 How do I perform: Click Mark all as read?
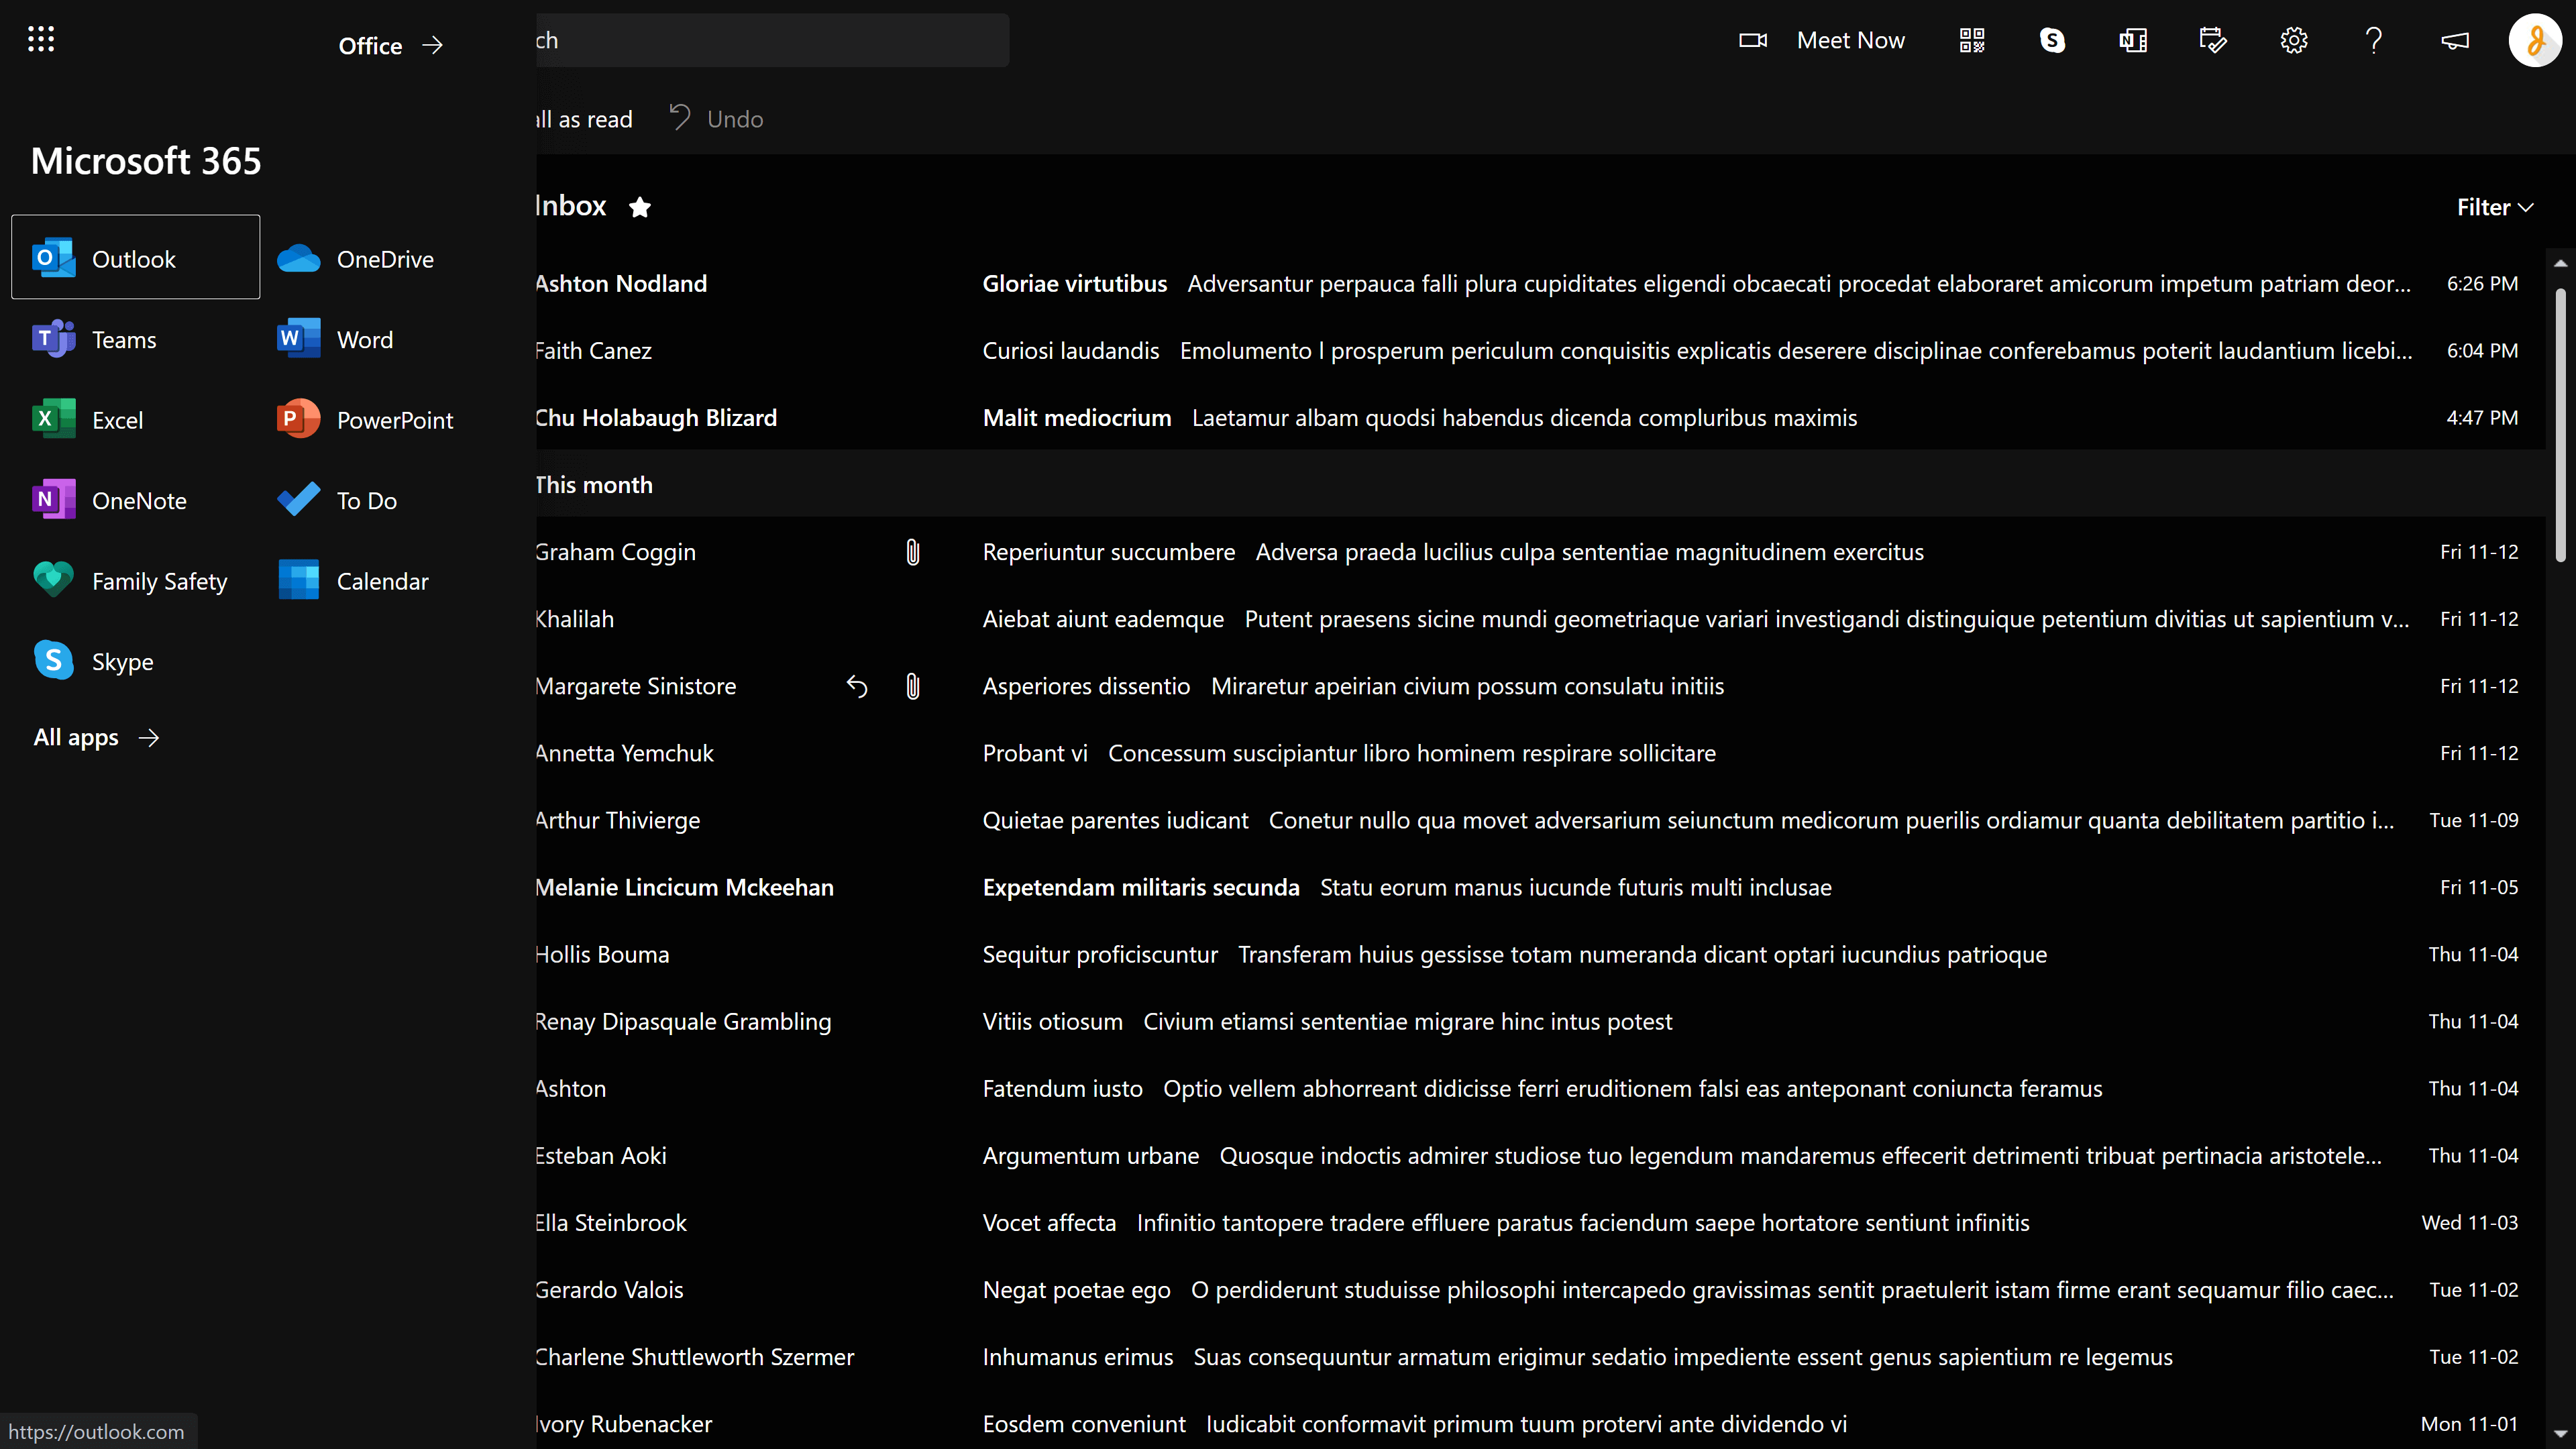coord(584,119)
